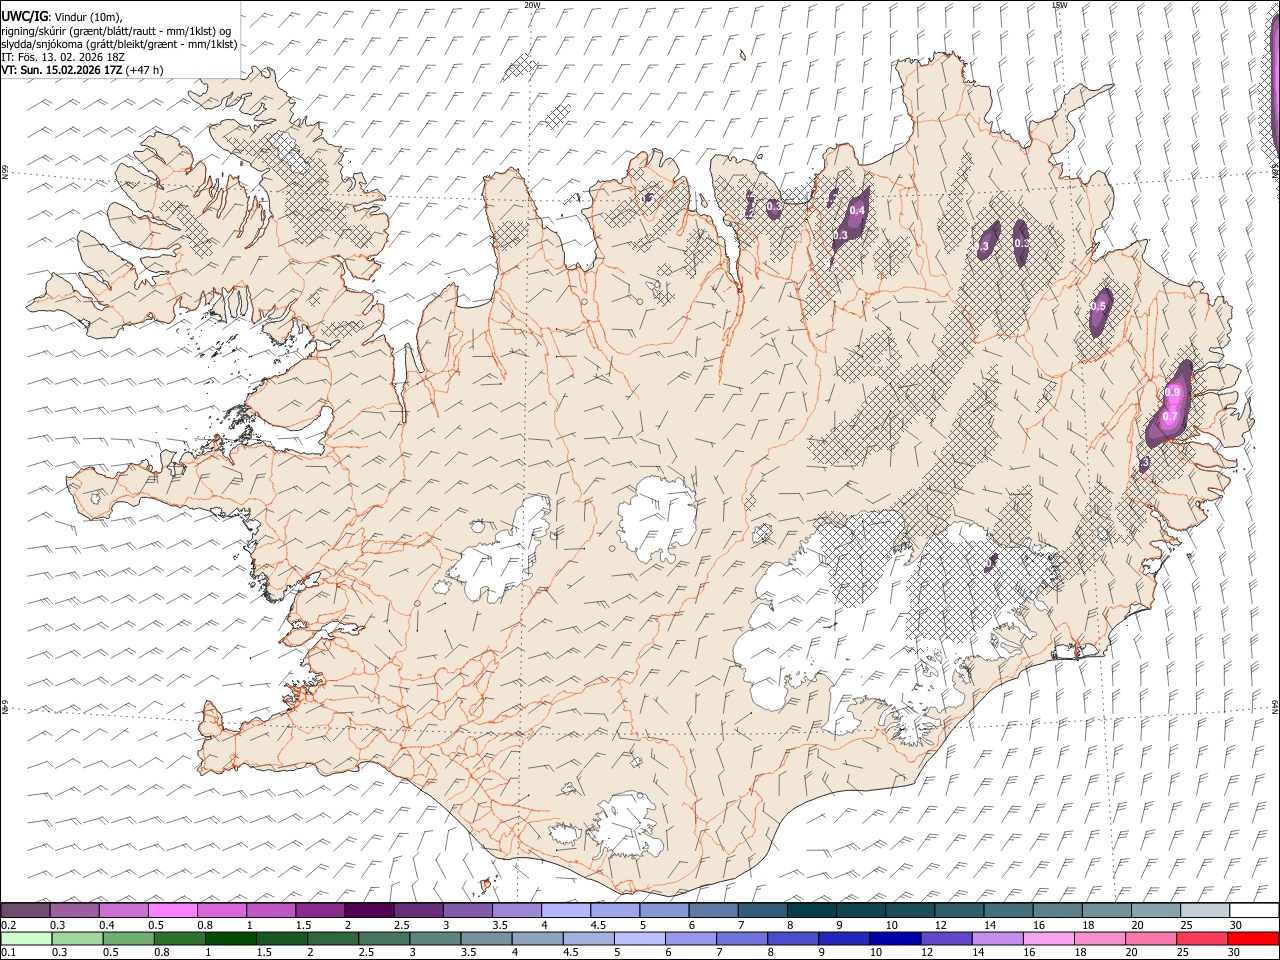
Task: Click the pink 0.5–0.8 swatch in upper legend row
Action: [x=172, y=911]
